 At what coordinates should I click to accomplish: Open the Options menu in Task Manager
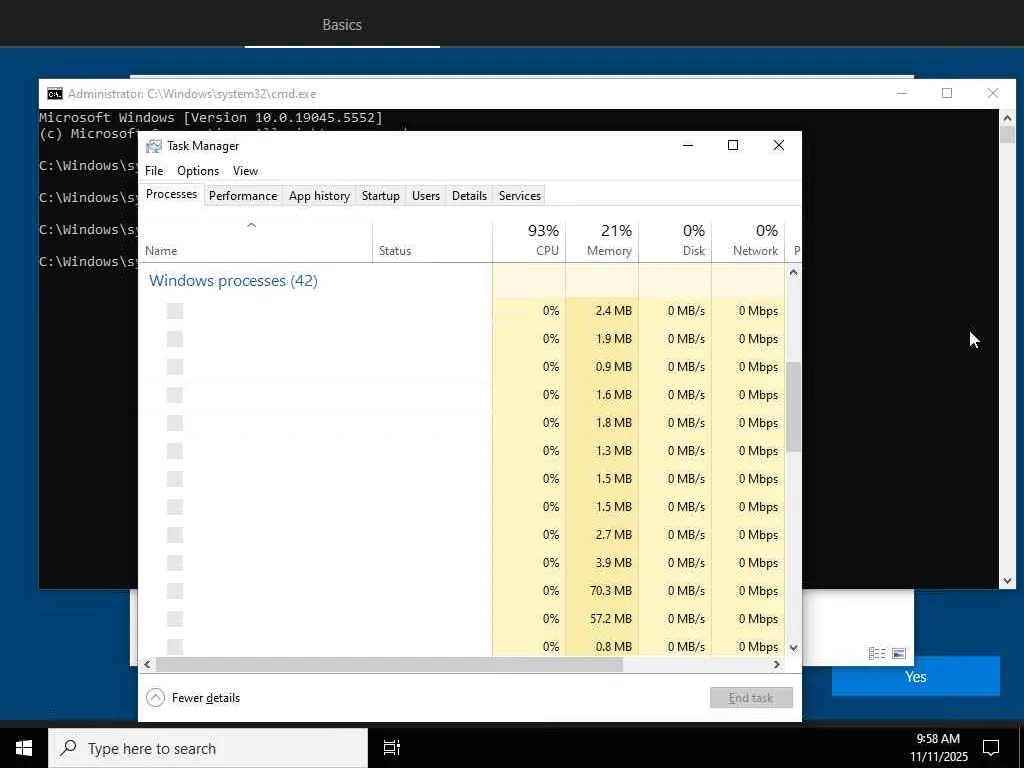pos(198,171)
